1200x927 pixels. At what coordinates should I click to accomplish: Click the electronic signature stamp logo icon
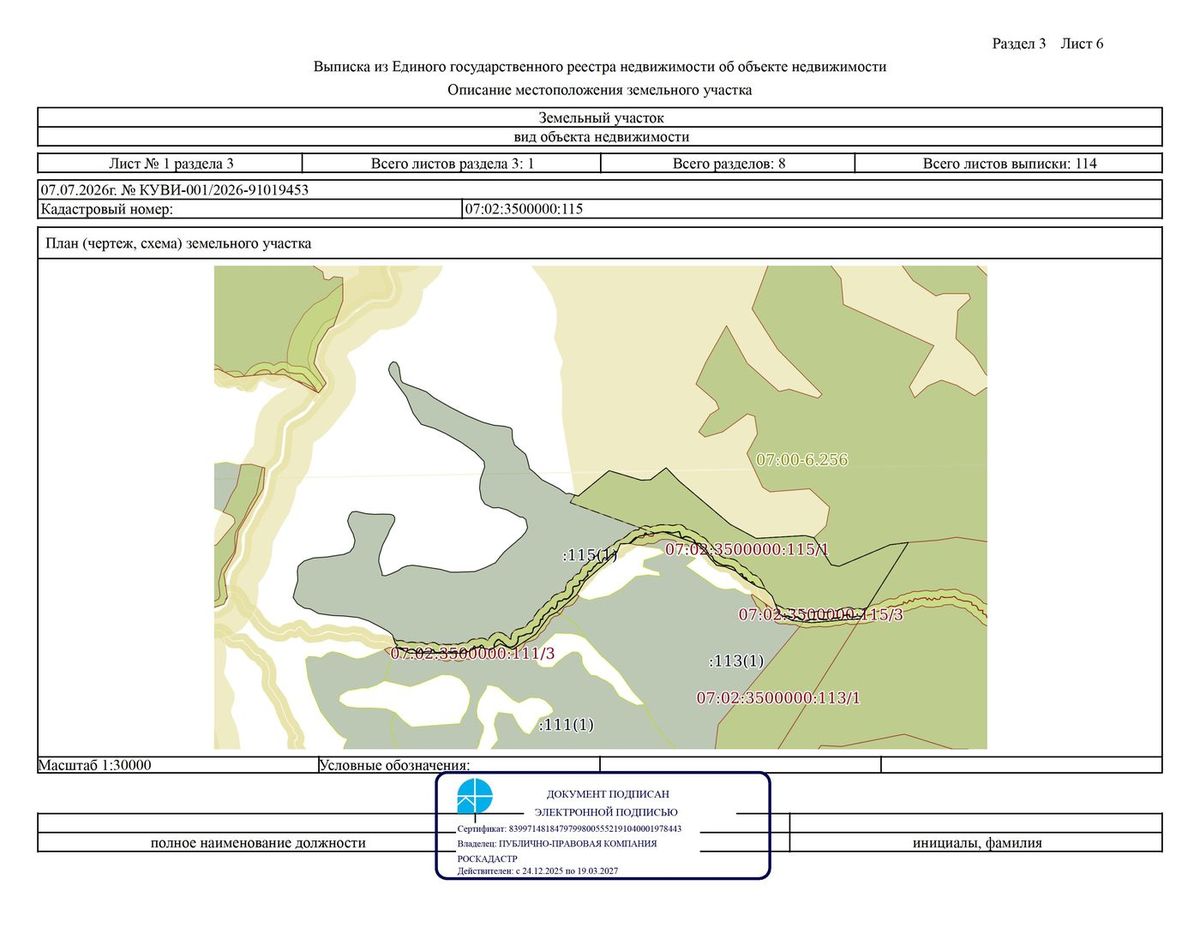pyautogui.click(x=475, y=797)
